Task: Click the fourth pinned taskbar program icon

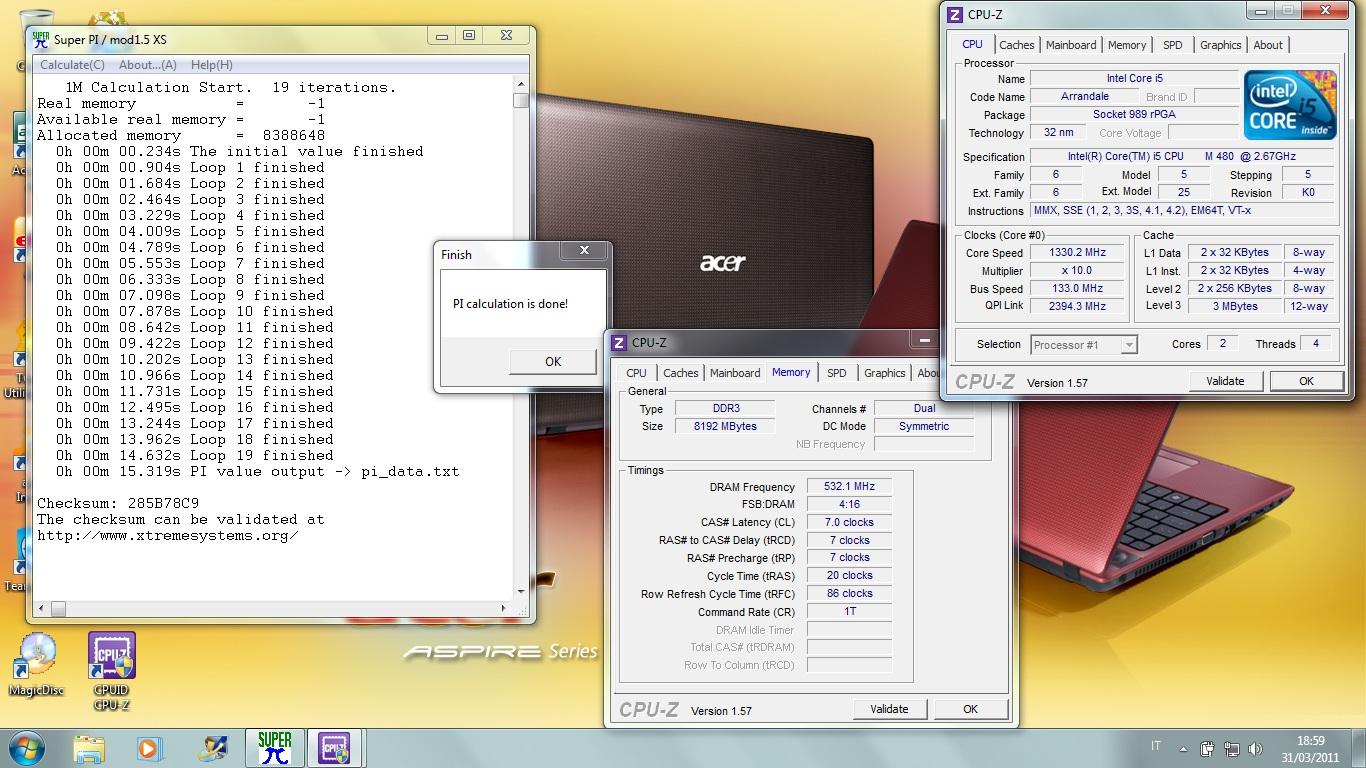Action: point(214,748)
